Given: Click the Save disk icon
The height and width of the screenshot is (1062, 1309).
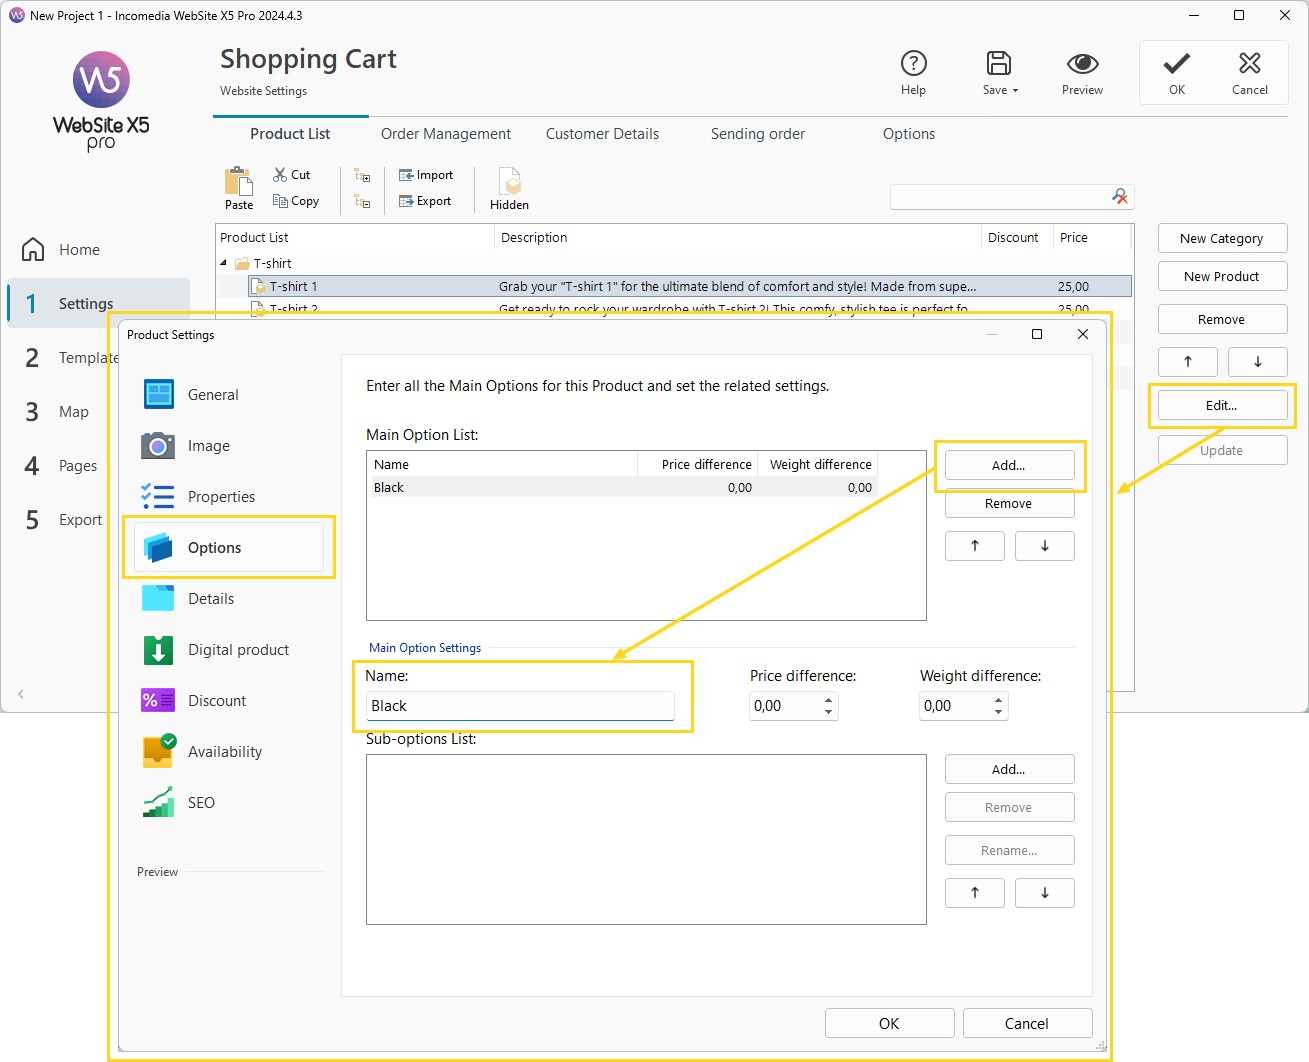Looking at the screenshot, I should [998, 64].
